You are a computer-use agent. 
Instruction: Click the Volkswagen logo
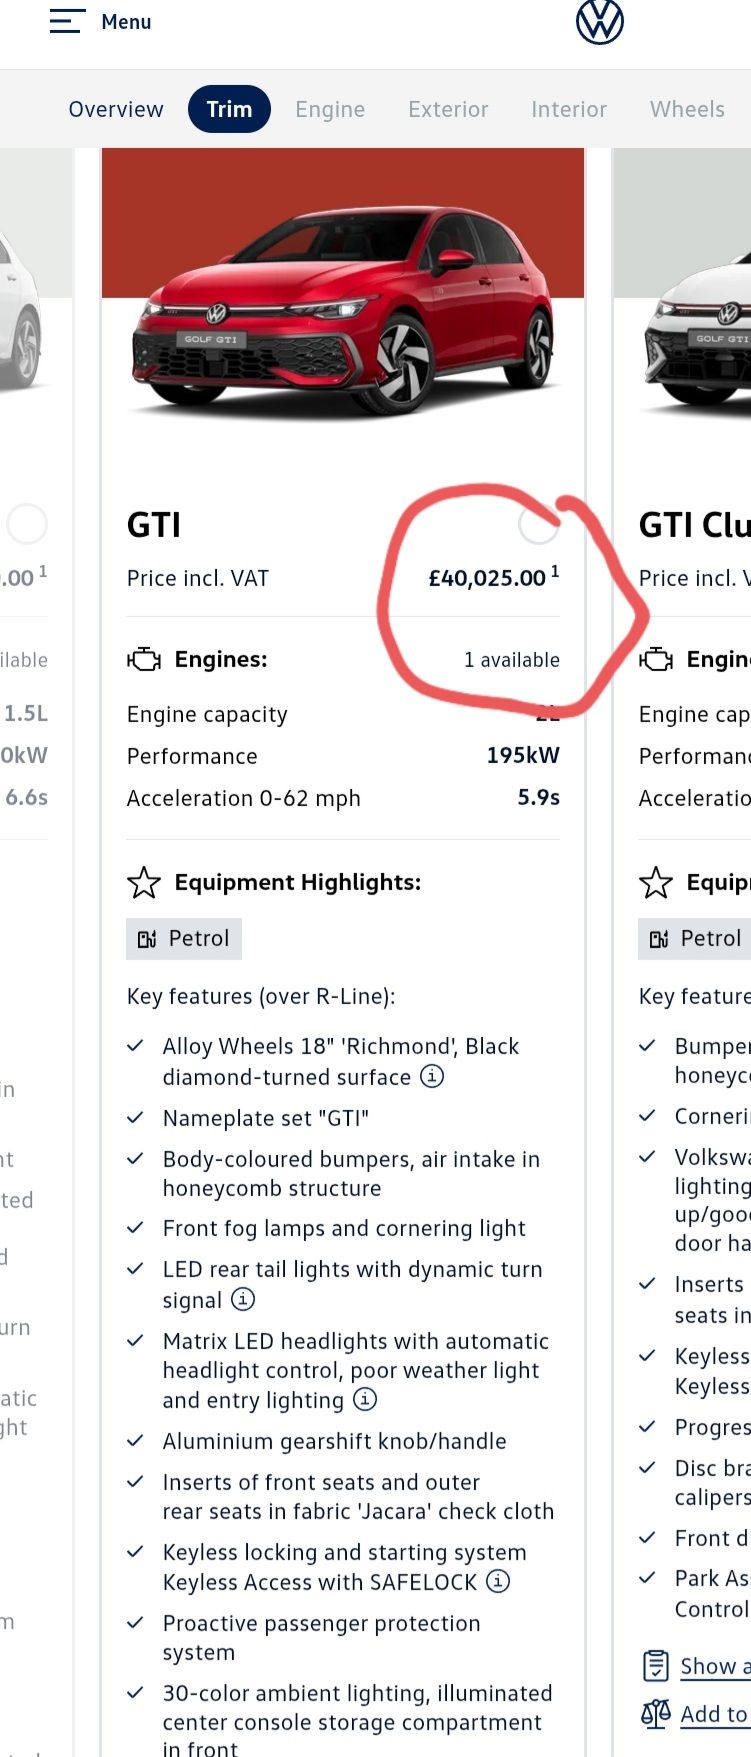click(600, 21)
